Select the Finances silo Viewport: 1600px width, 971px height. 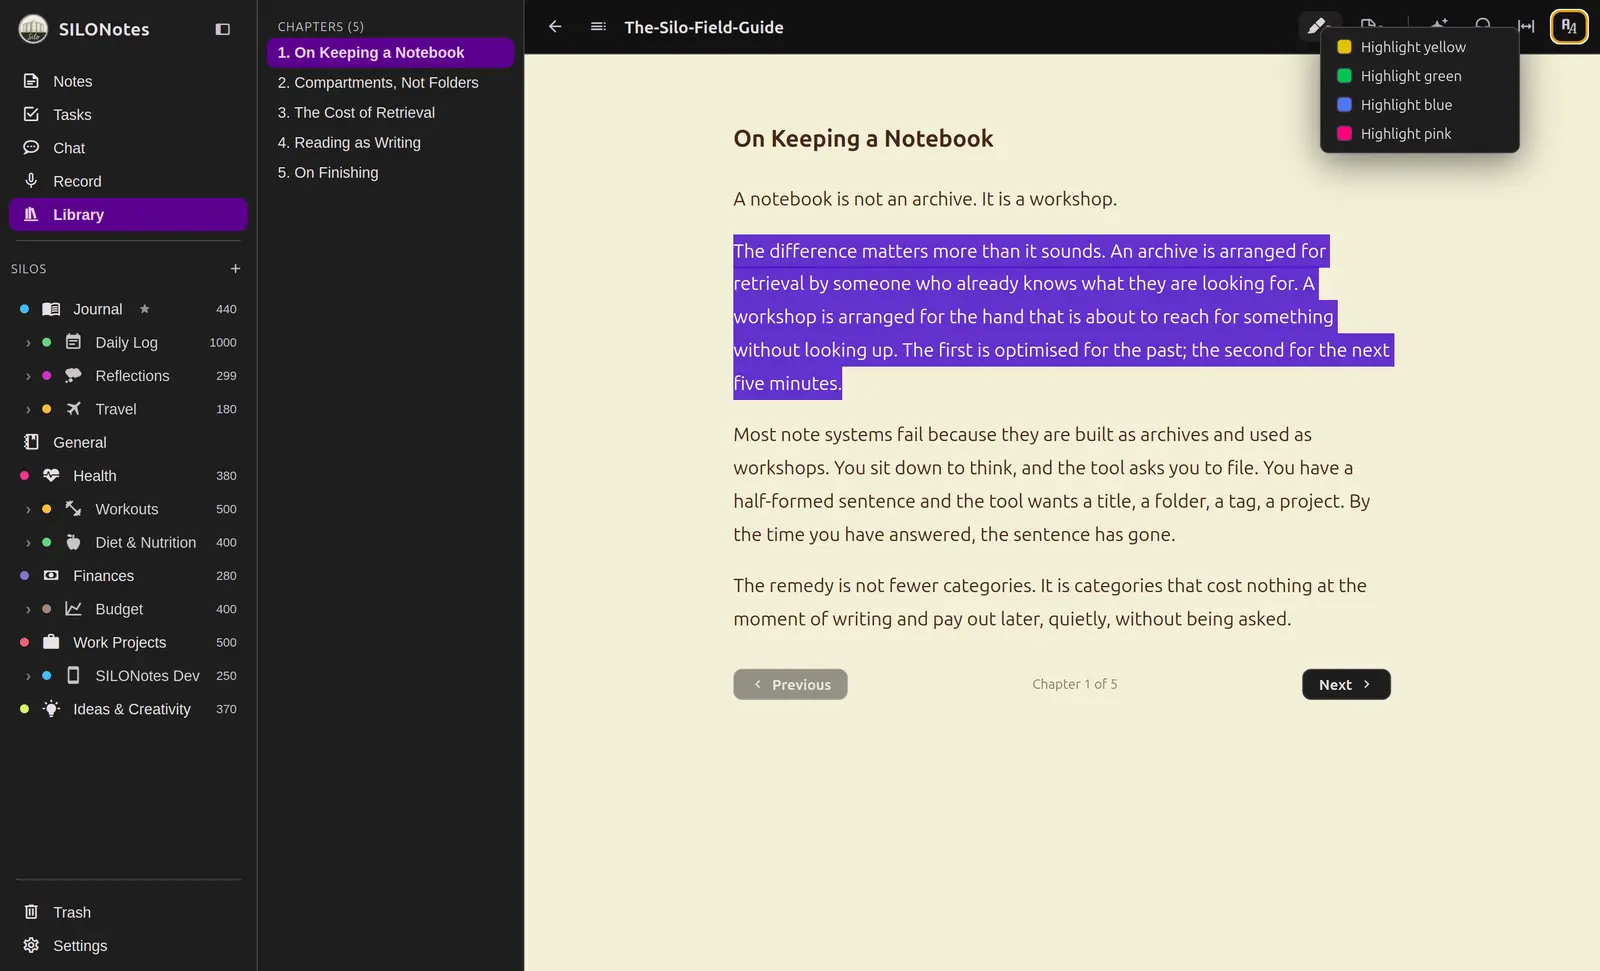[128, 576]
